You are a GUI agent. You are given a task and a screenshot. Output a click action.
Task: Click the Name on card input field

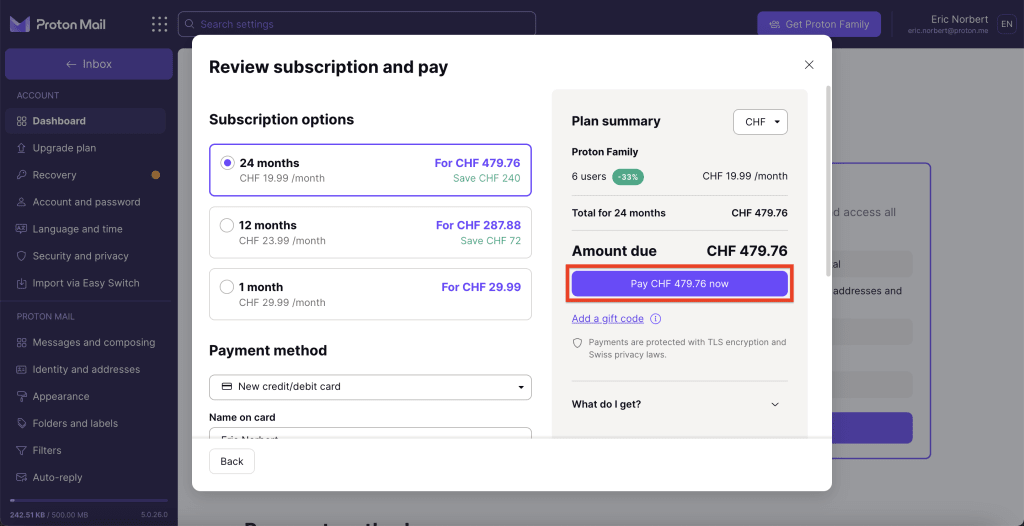pyautogui.click(x=370, y=434)
